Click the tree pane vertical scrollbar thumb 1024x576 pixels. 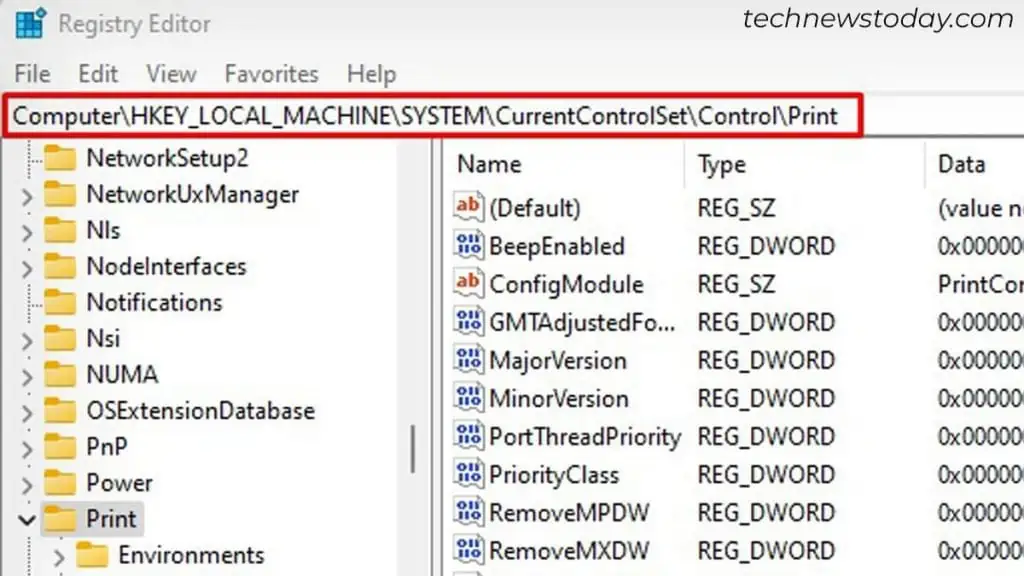pyautogui.click(x=413, y=449)
